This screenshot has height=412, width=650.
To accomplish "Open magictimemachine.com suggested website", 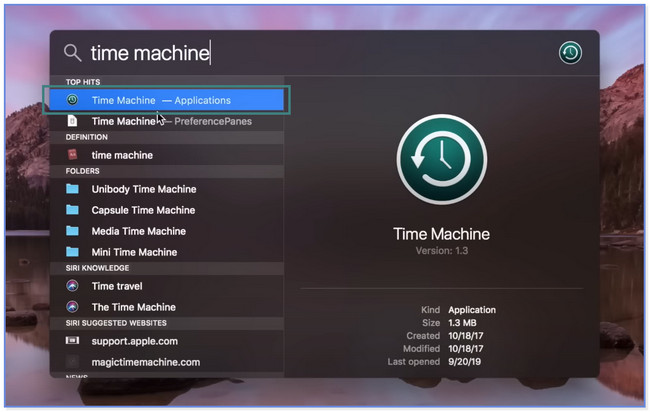I will [x=167, y=362].
